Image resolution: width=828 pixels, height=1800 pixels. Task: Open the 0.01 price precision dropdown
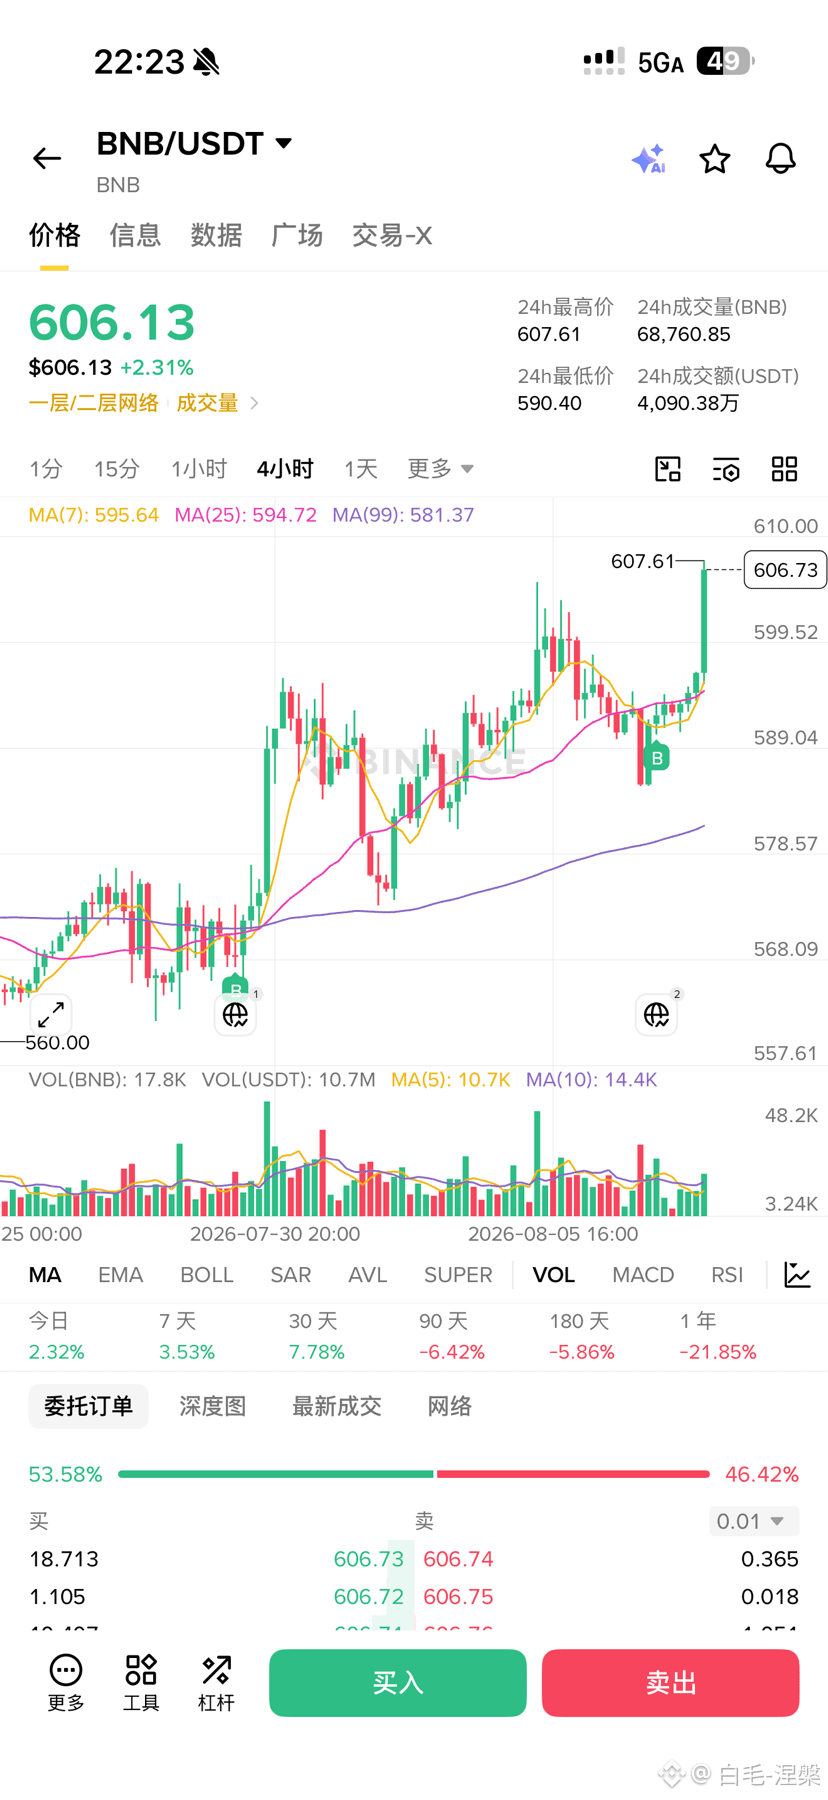coord(754,1521)
